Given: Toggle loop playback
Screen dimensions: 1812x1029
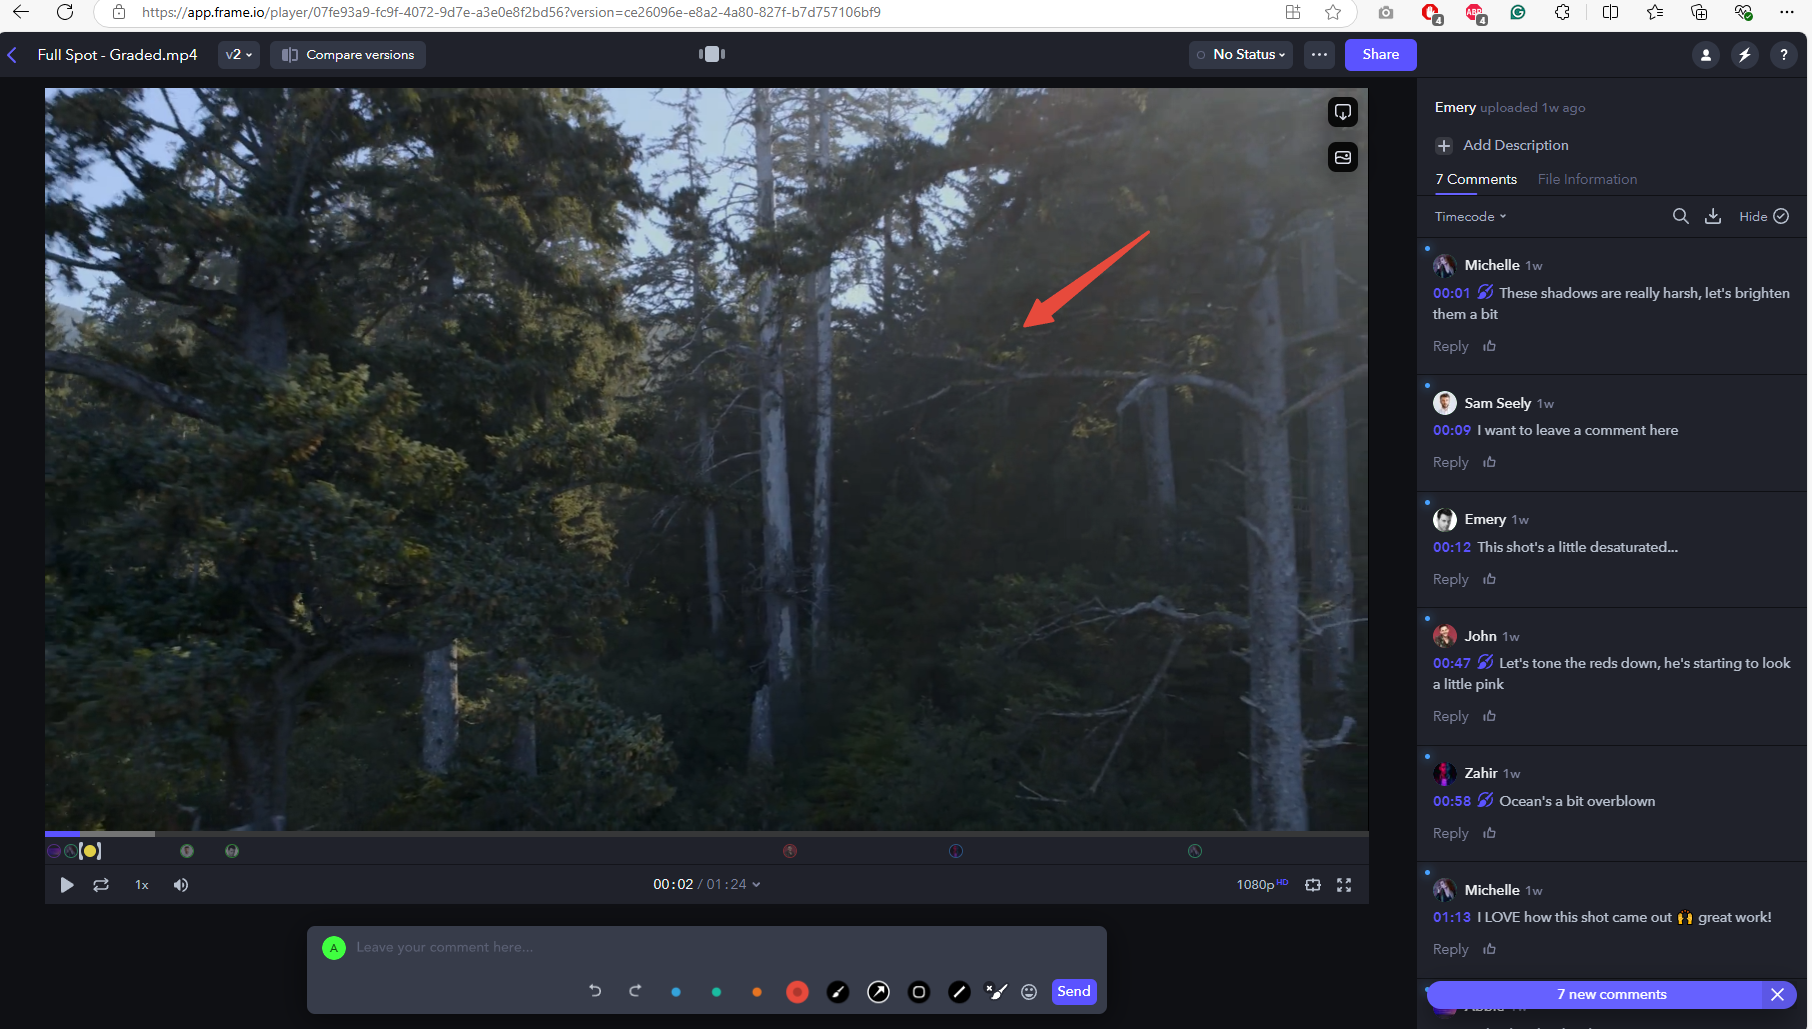Looking at the screenshot, I should pyautogui.click(x=101, y=885).
